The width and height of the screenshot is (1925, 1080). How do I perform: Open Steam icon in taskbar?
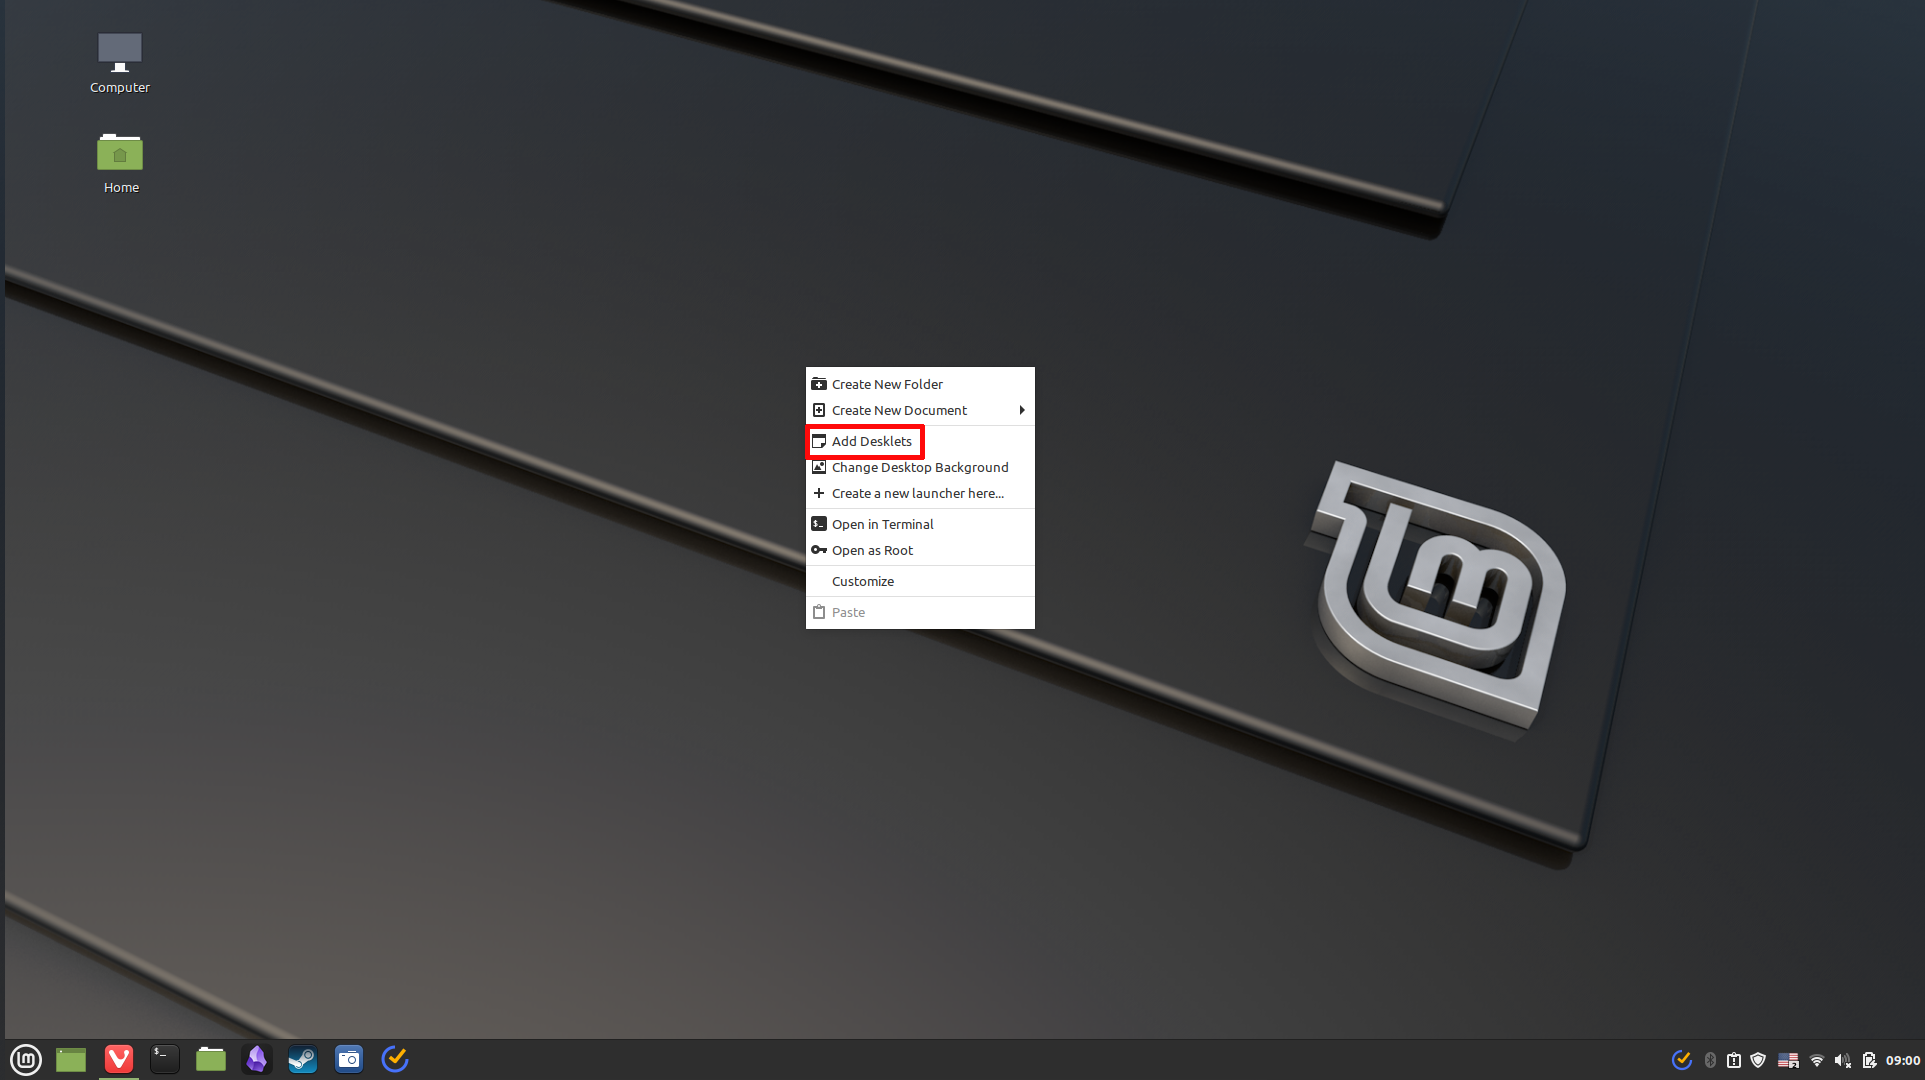(x=301, y=1059)
